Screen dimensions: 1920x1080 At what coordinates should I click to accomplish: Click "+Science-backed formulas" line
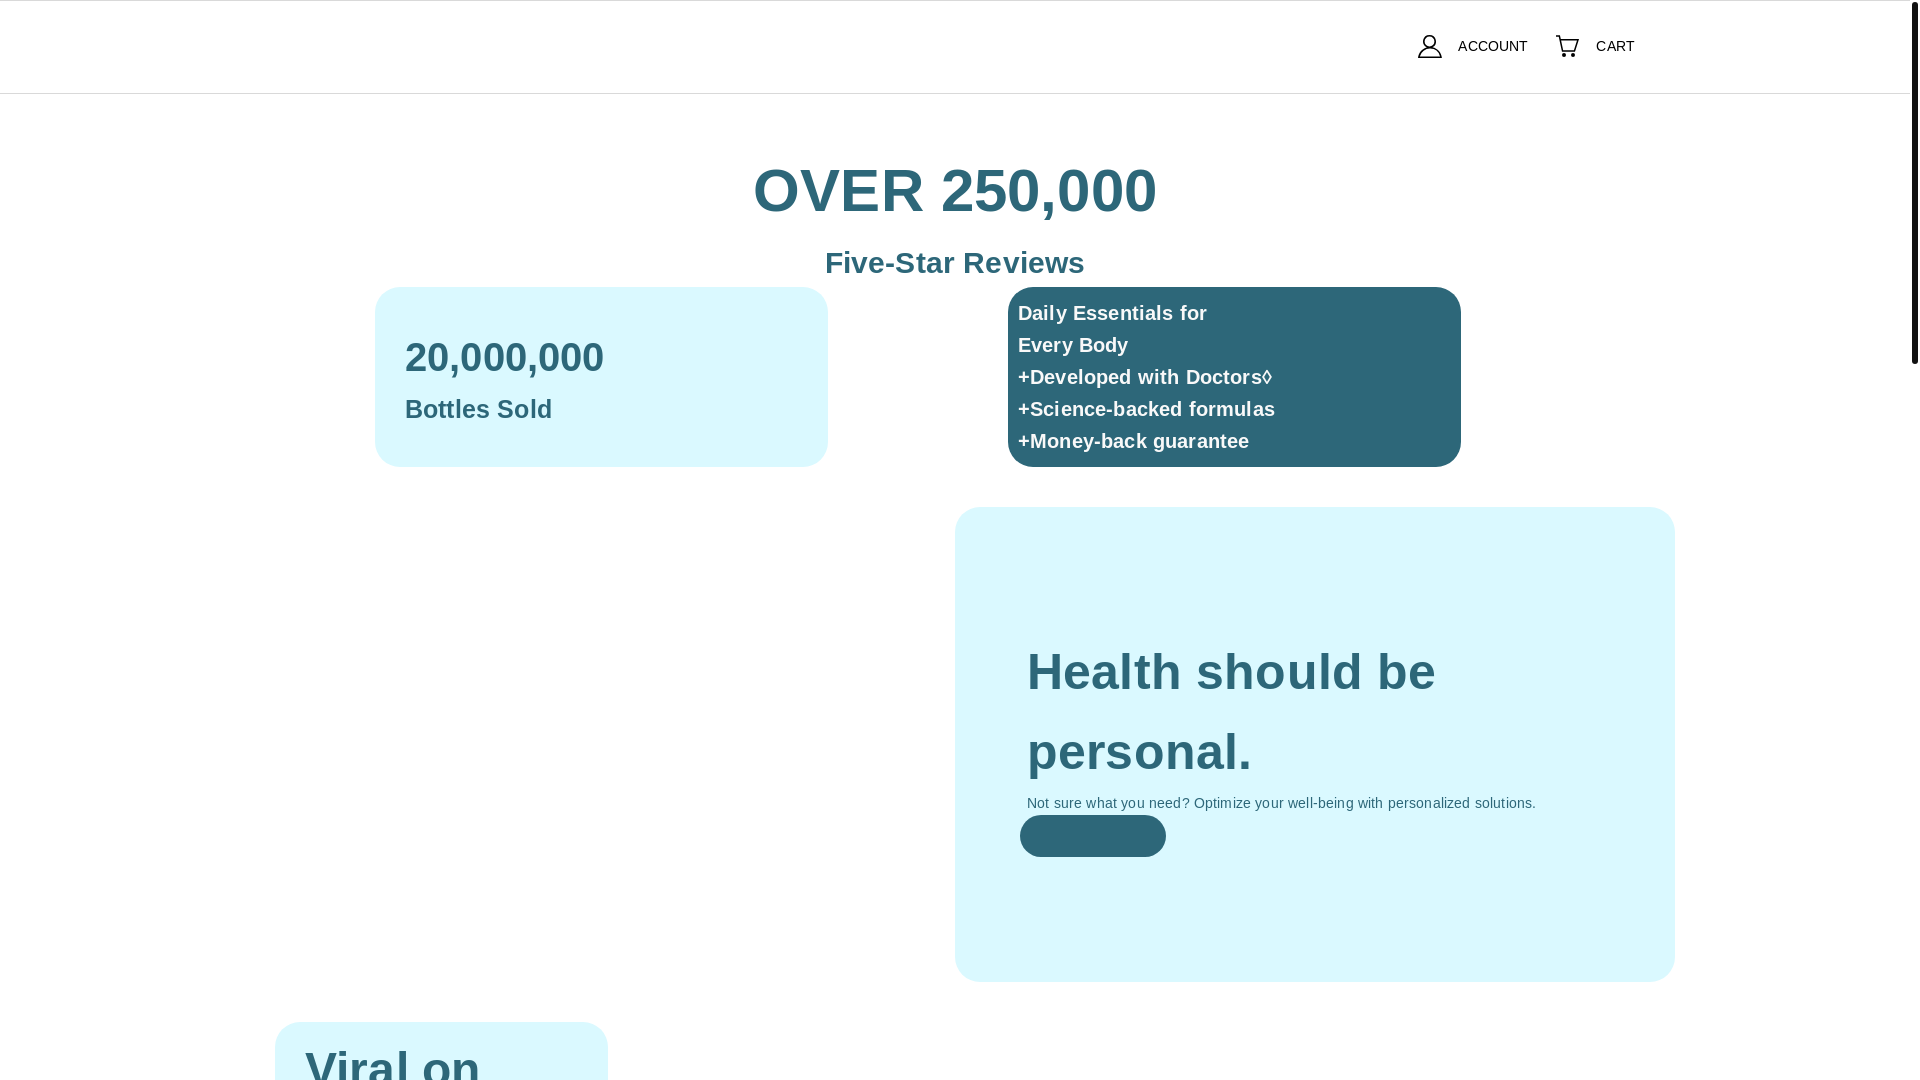(x=1146, y=409)
